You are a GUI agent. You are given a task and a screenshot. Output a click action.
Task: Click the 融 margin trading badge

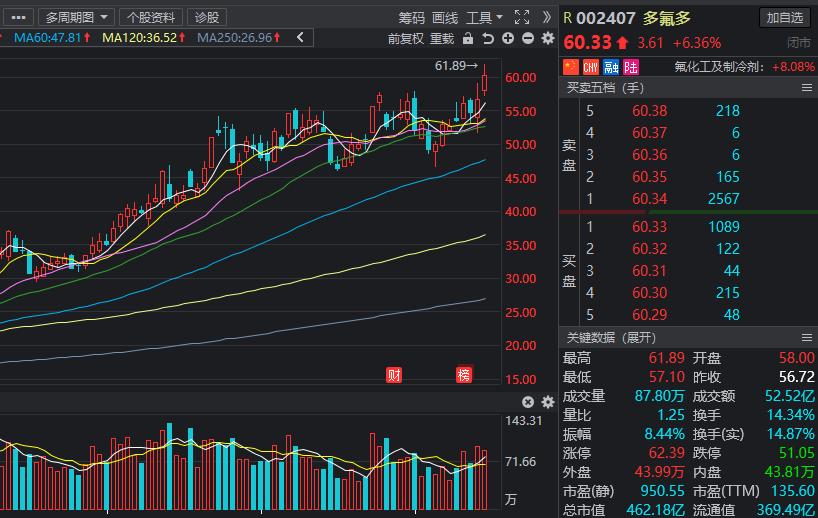coord(610,67)
